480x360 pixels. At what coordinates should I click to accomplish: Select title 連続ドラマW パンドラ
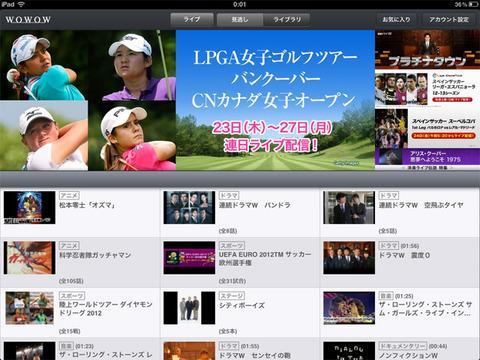[255, 205]
